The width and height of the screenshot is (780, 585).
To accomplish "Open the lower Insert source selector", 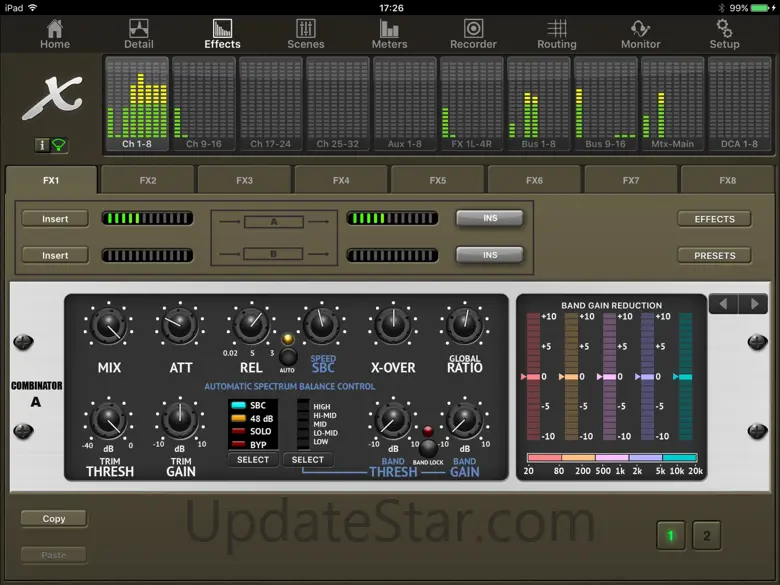I will point(55,255).
